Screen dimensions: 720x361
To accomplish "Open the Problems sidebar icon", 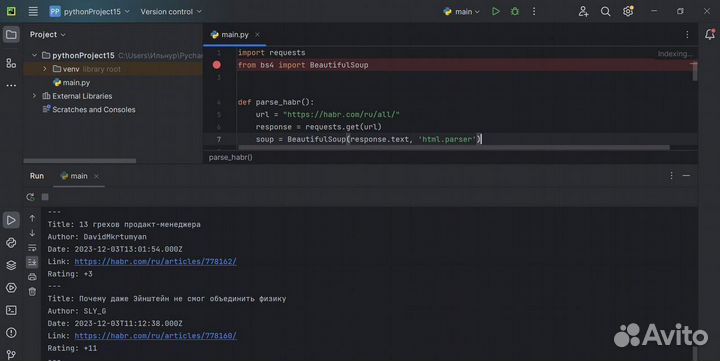I will 11,333.
